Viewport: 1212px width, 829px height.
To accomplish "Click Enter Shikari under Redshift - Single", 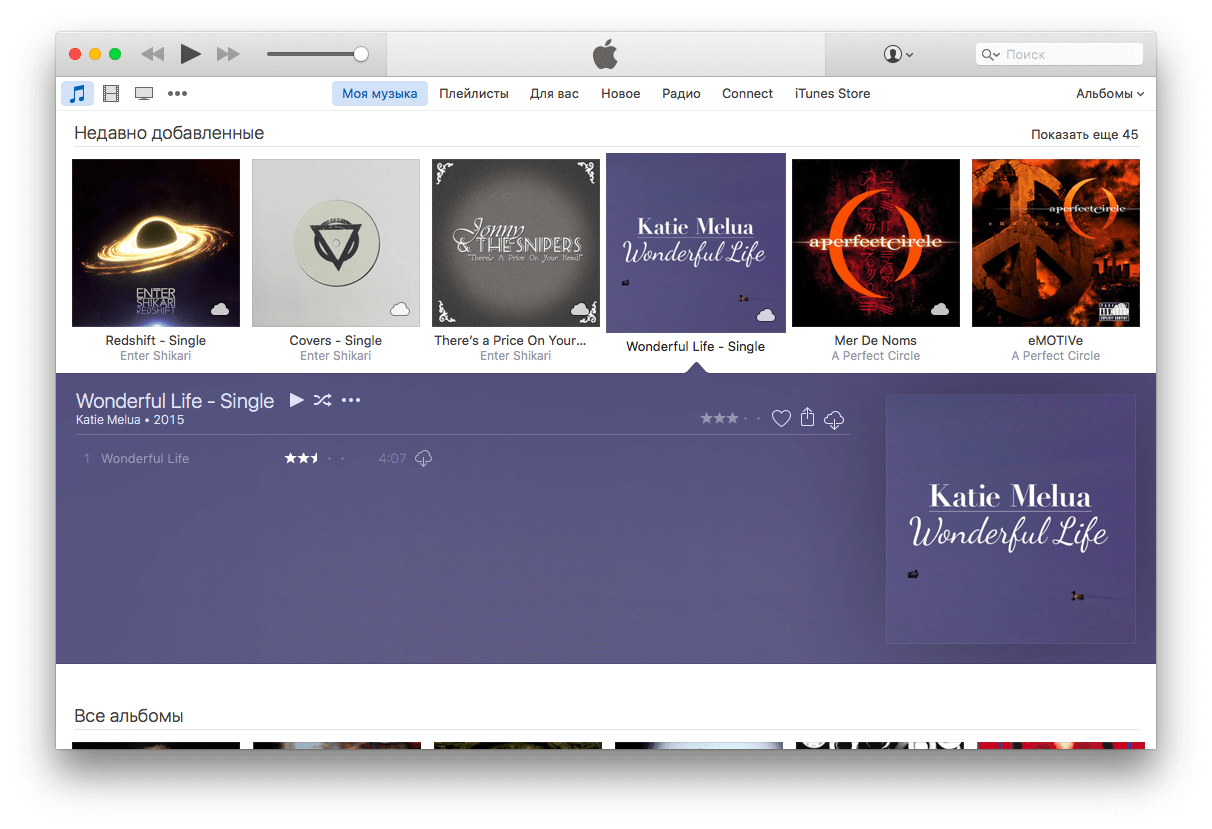I will tap(155, 356).
